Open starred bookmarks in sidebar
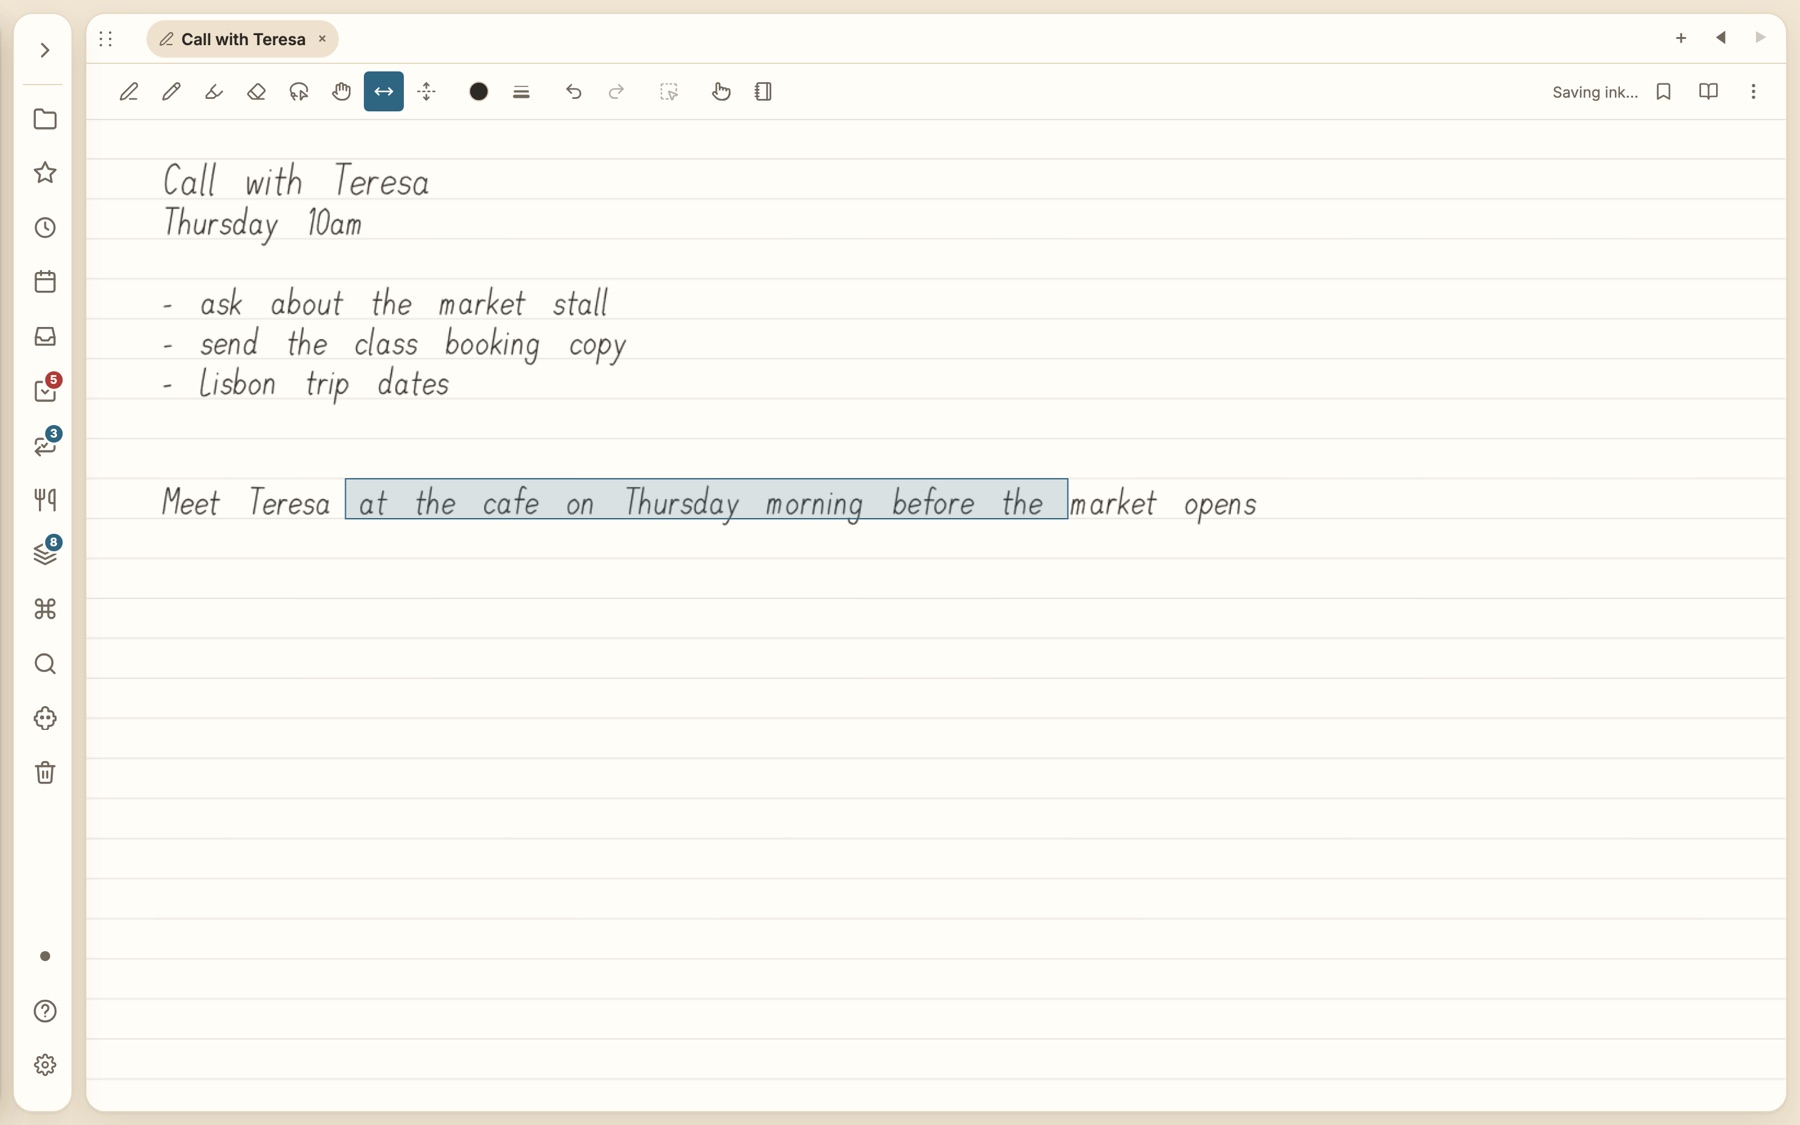Viewport: 1800px width, 1125px height. [x=45, y=173]
